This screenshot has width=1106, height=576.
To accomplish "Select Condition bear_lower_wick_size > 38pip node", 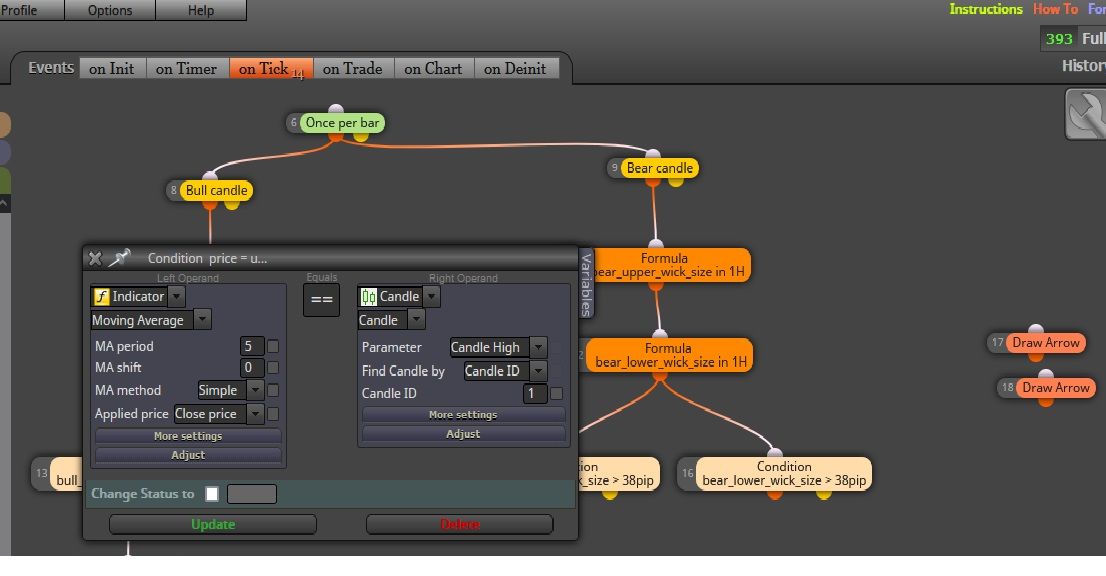I will (x=784, y=474).
